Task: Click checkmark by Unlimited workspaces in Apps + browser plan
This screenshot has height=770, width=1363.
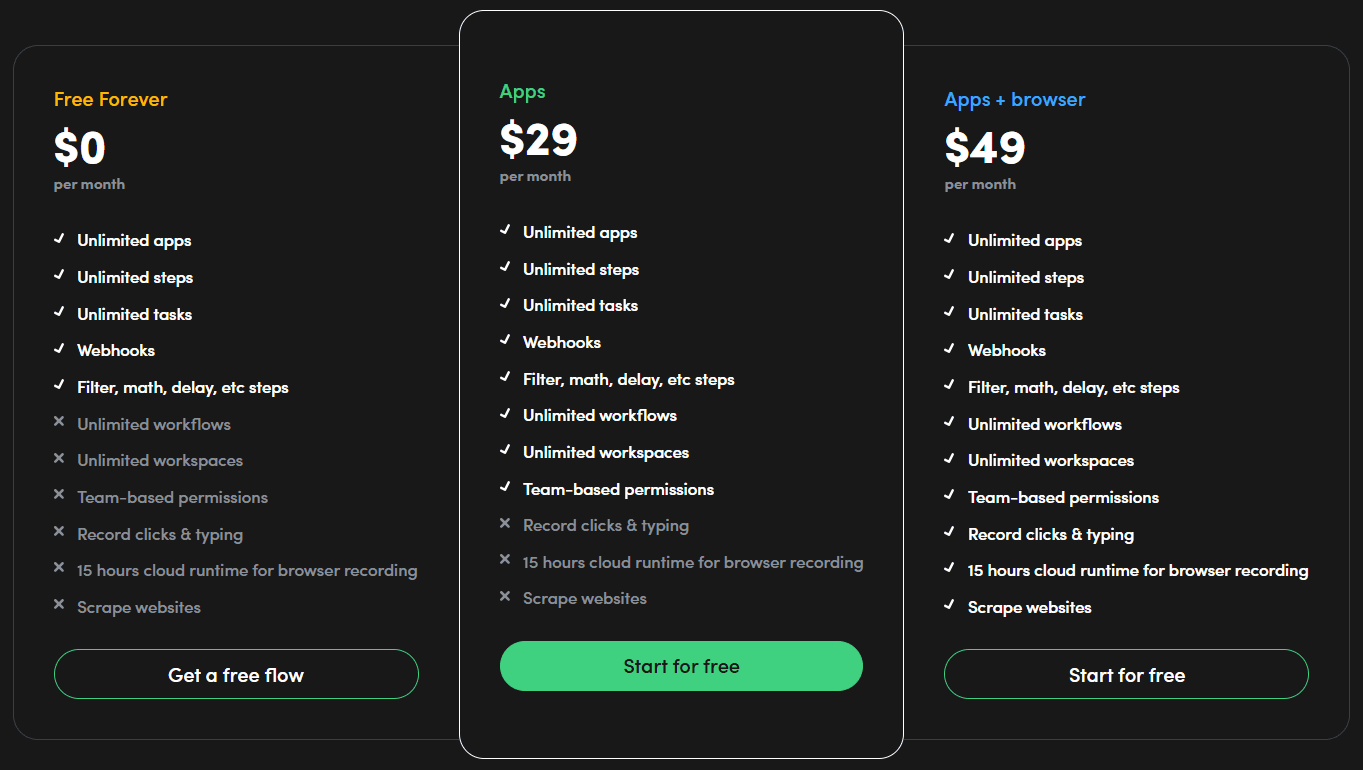Action: pyautogui.click(x=949, y=459)
